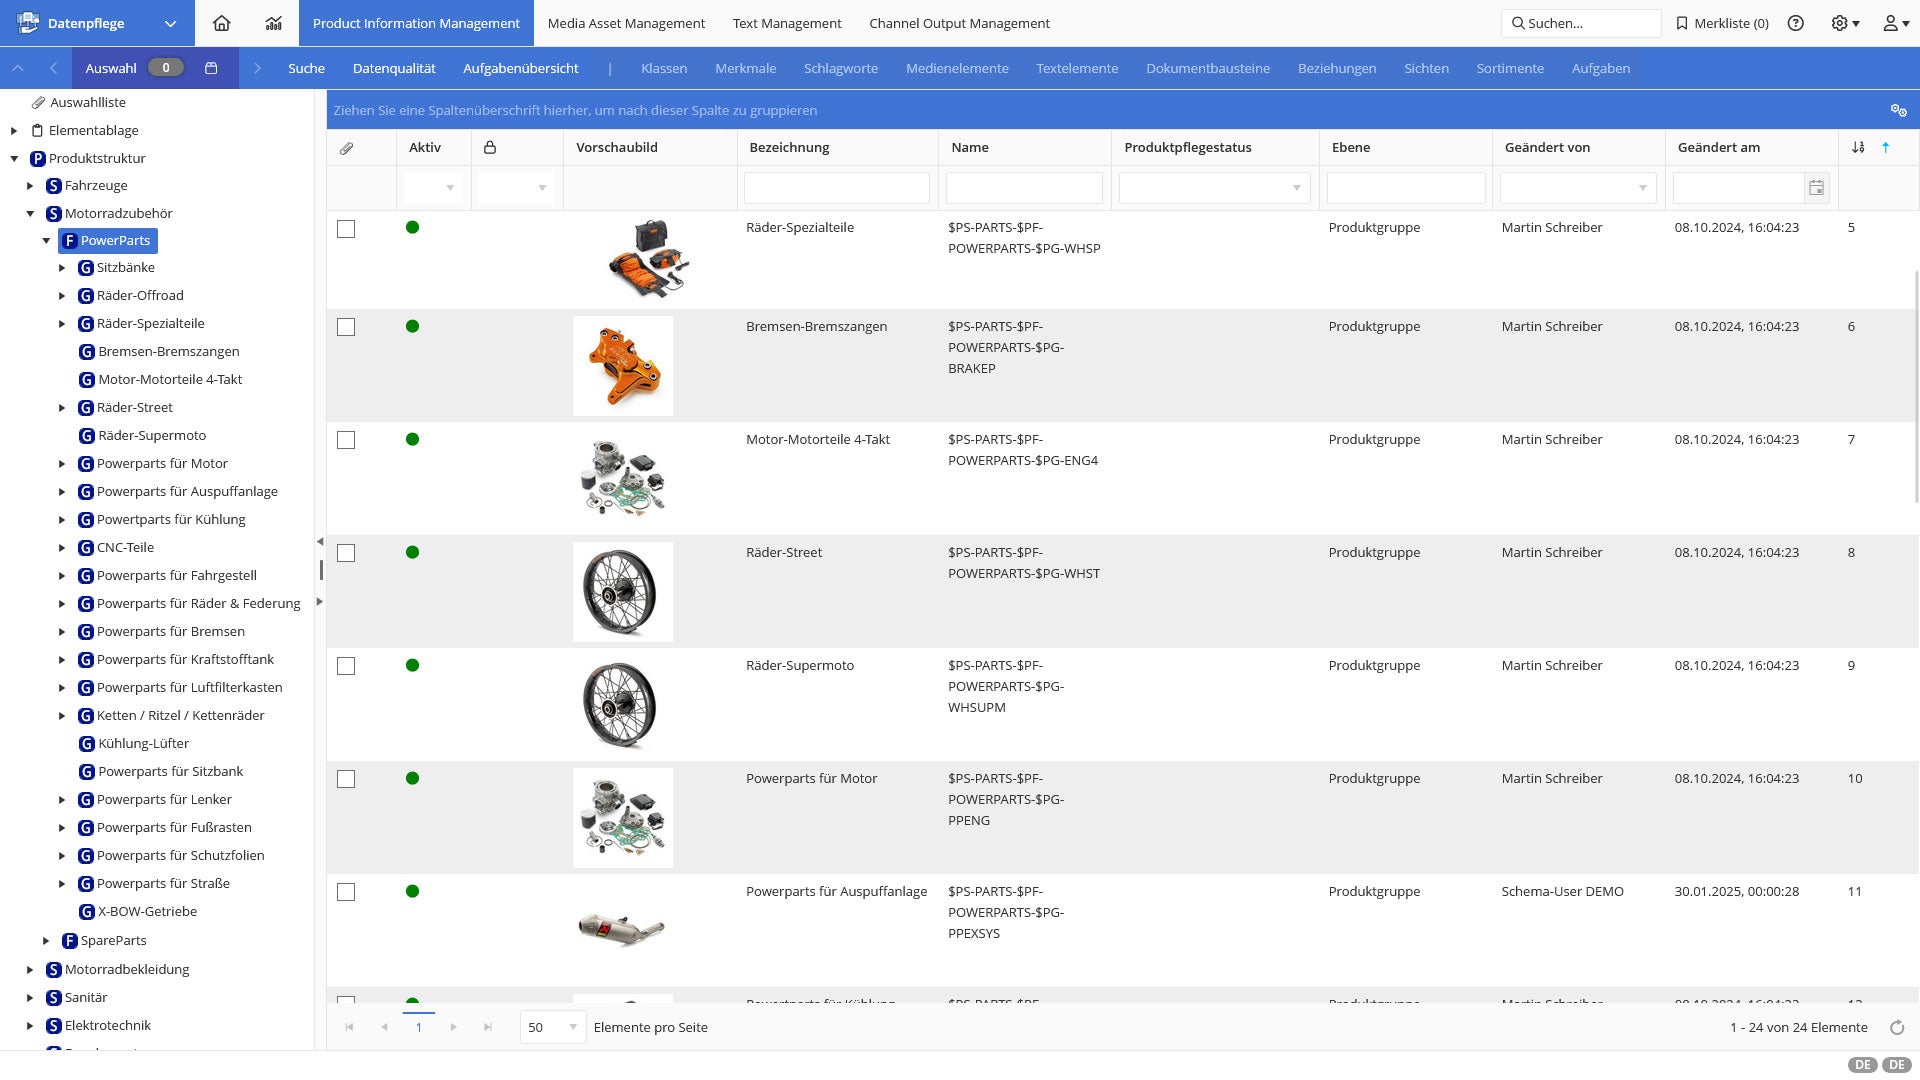This screenshot has width=1920, height=1080.
Task: Click the grid column settings icon
Action: [1898, 110]
